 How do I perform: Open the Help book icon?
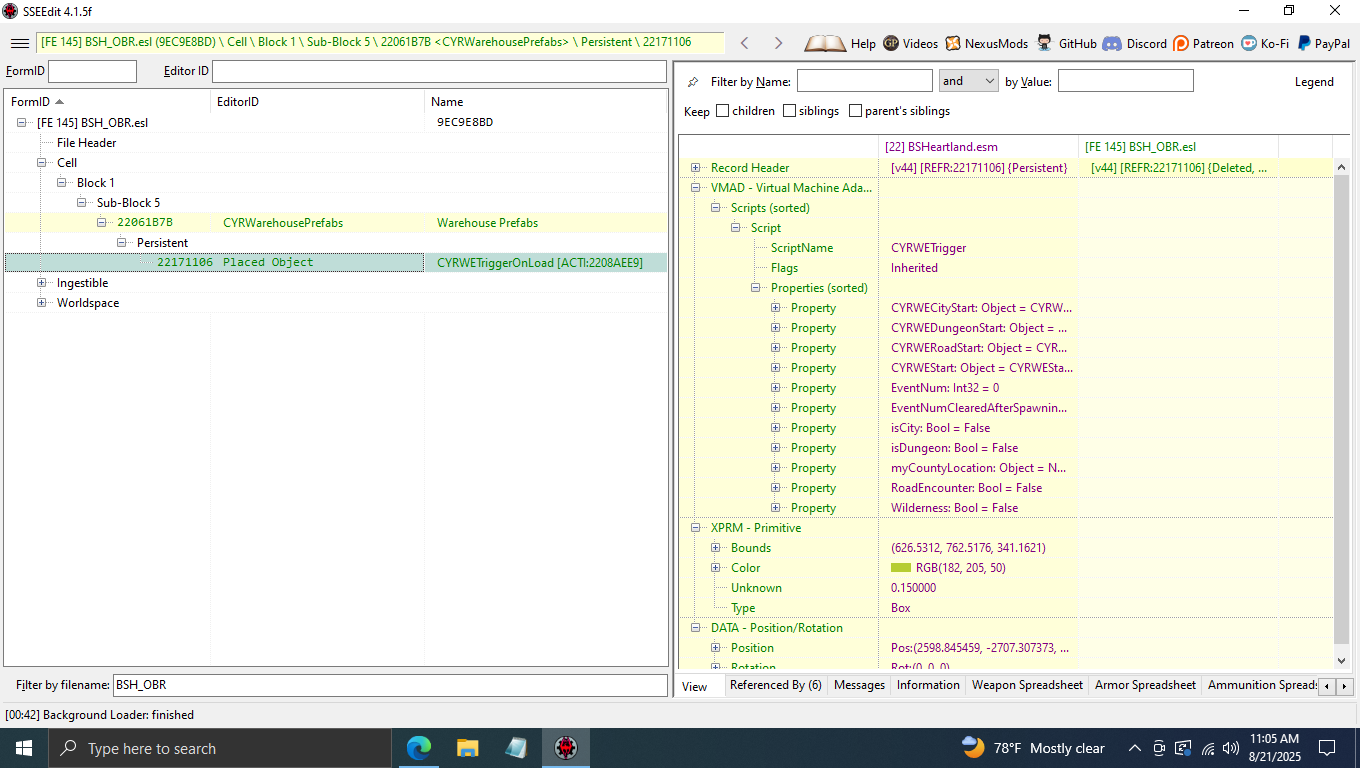point(825,43)
